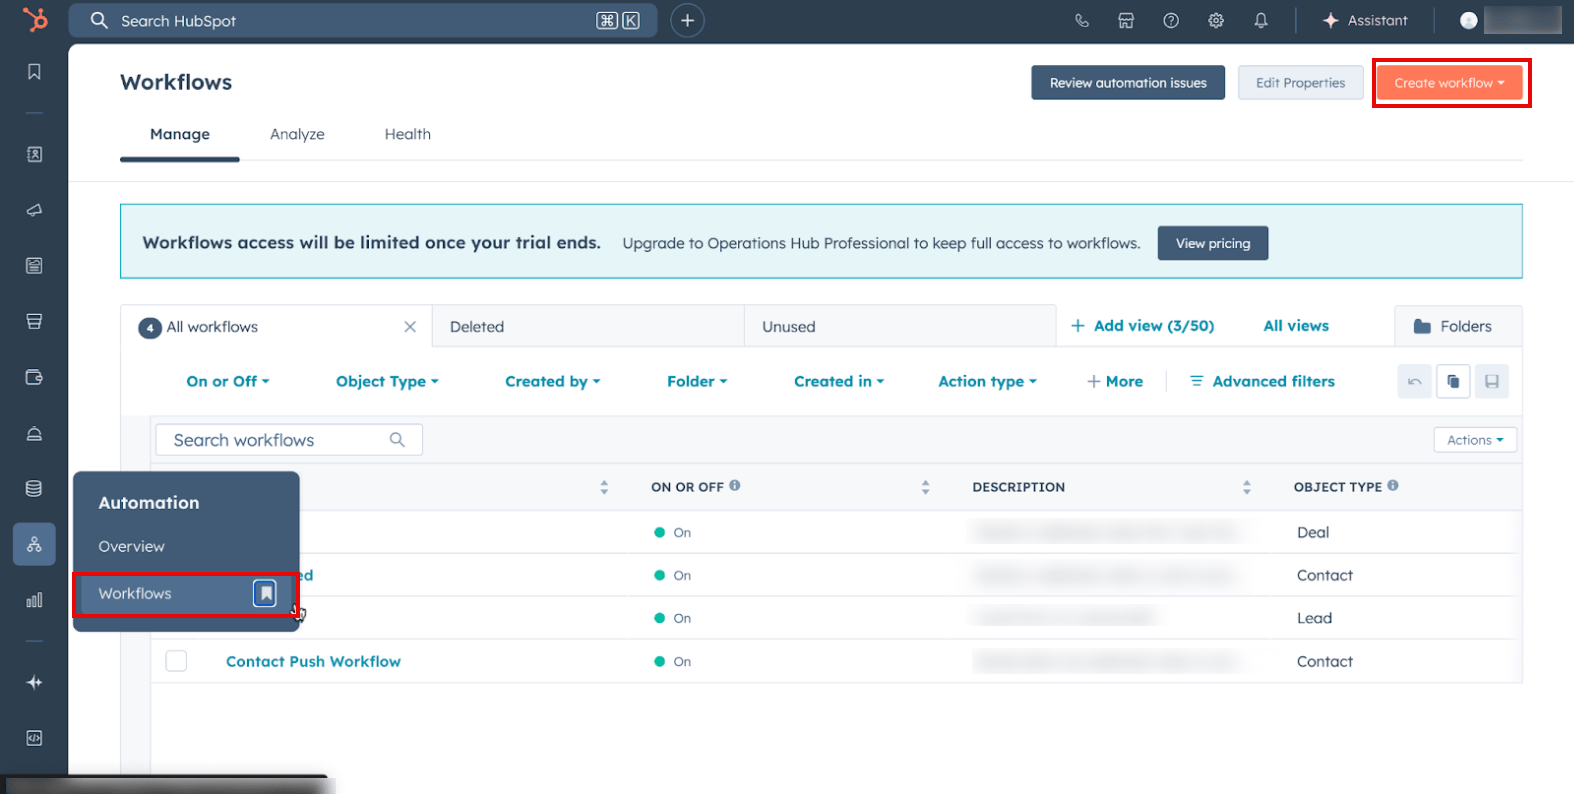1576x794 pixels.
Task: Click the Search HubSpot field
Action: coord(363,20)
